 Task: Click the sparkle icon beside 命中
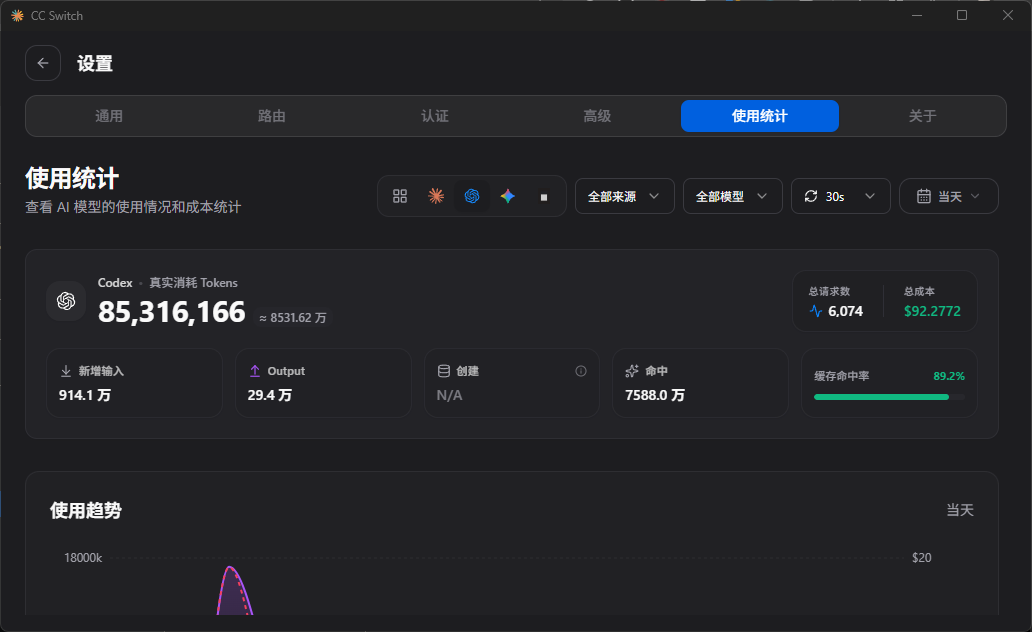point(632,371)
